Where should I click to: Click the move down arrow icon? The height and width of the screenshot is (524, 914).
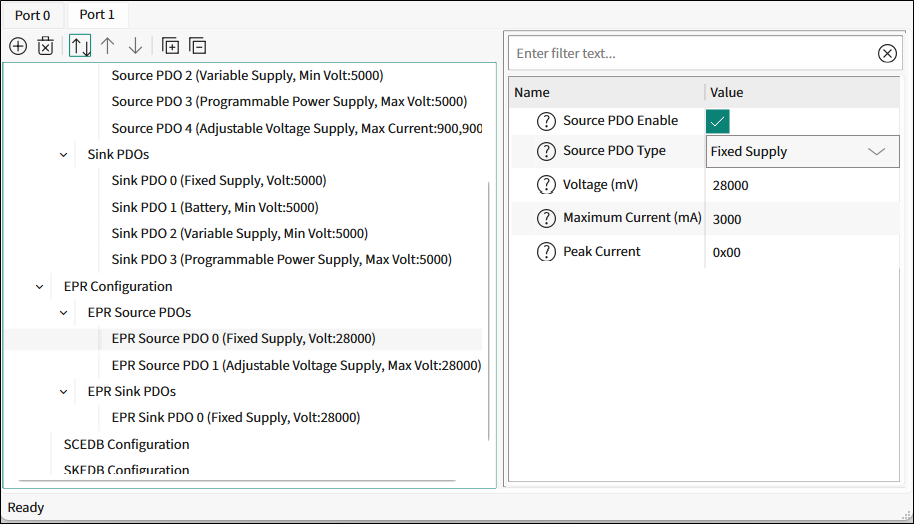[135, 46]
